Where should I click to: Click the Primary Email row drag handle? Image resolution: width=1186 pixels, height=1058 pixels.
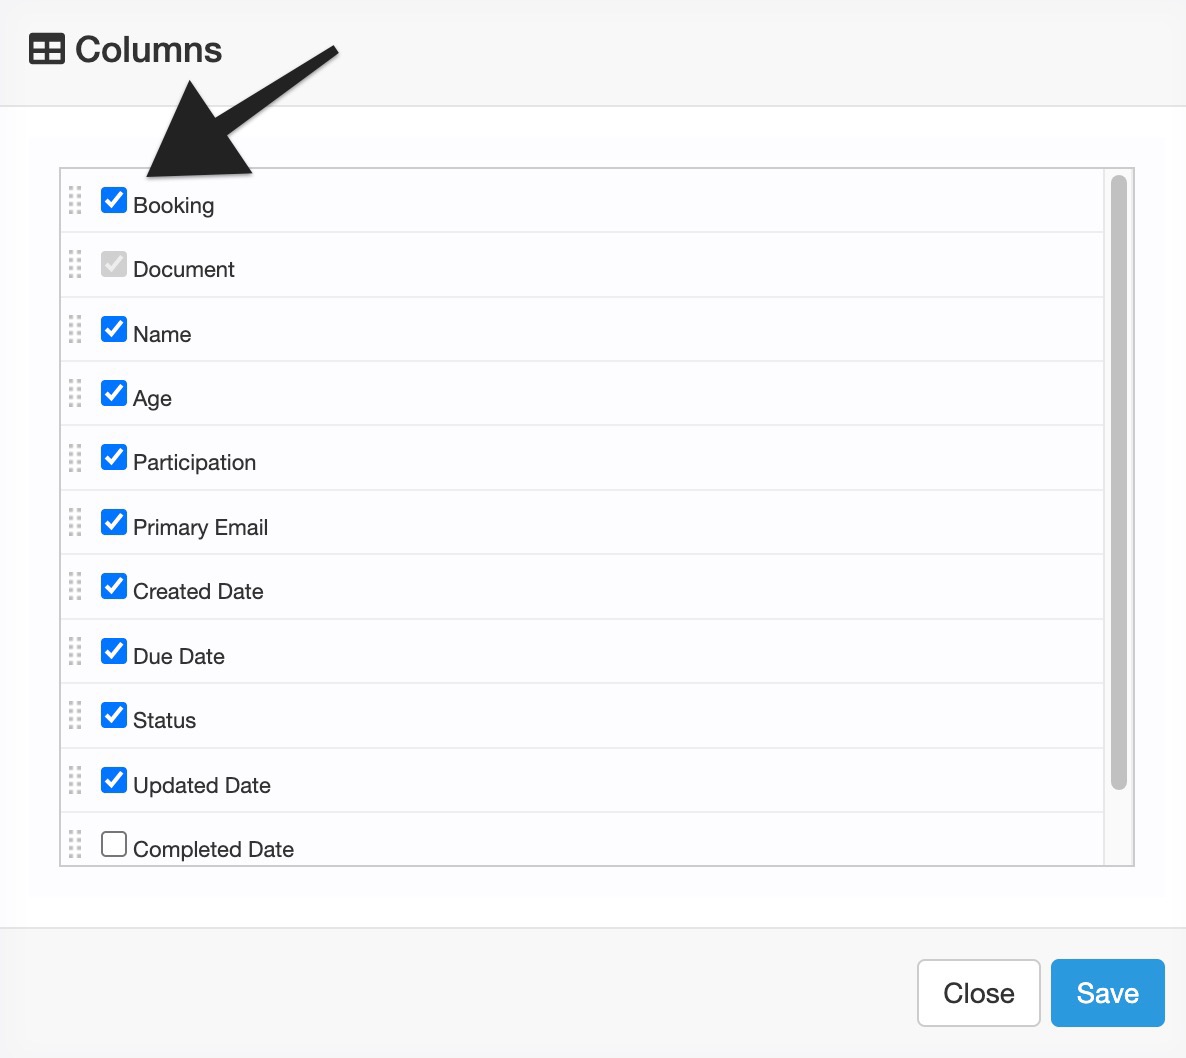(x=75, y=522)
